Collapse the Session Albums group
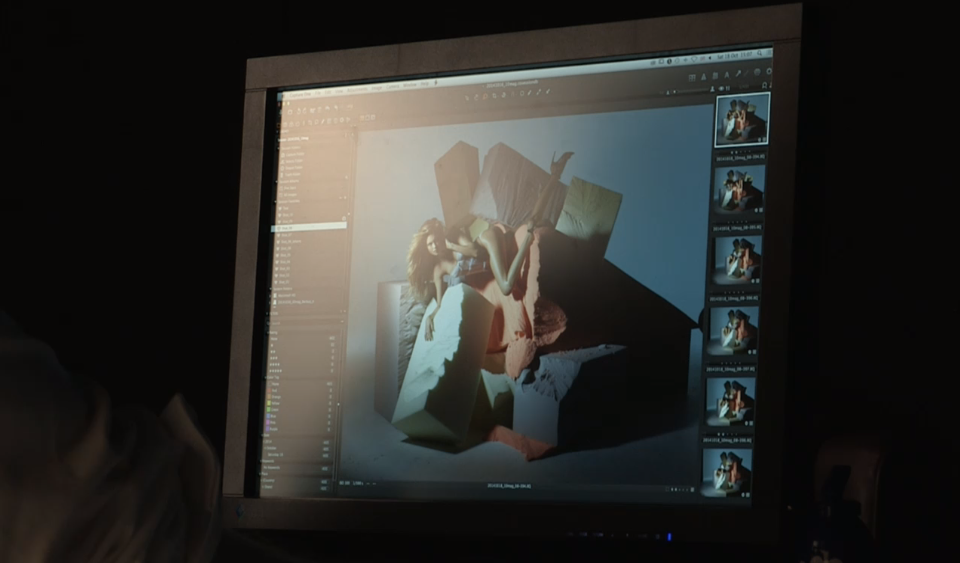 tap(277, 182)
